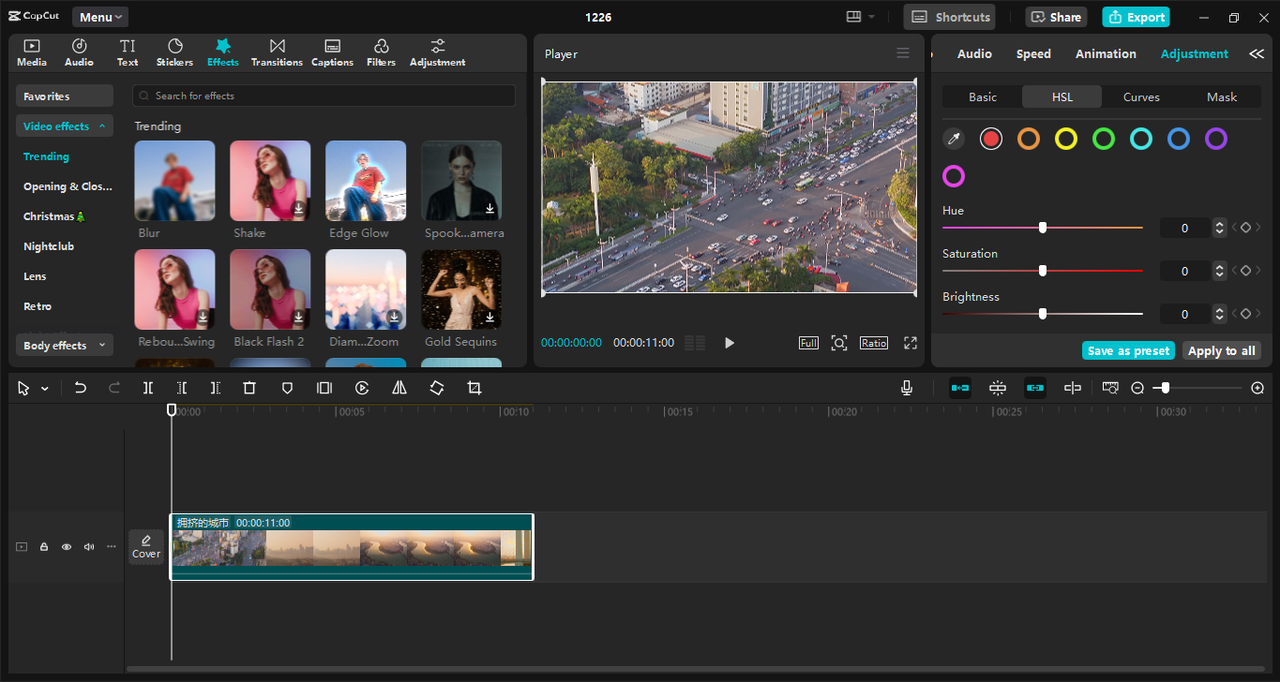Open the Stickers panel

pos(174,52)
